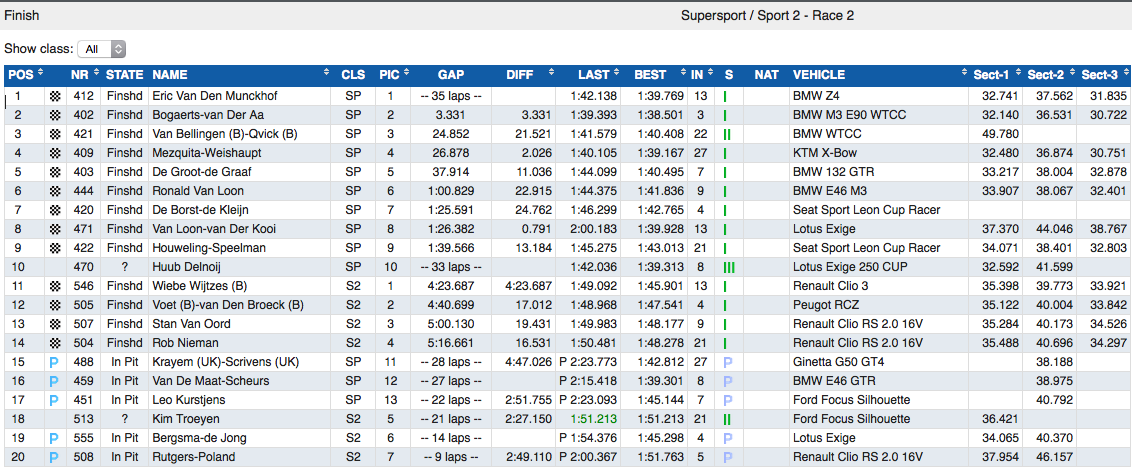
Task: Click S column P icon for Leo Kurstjens
Action: [728, 400]
